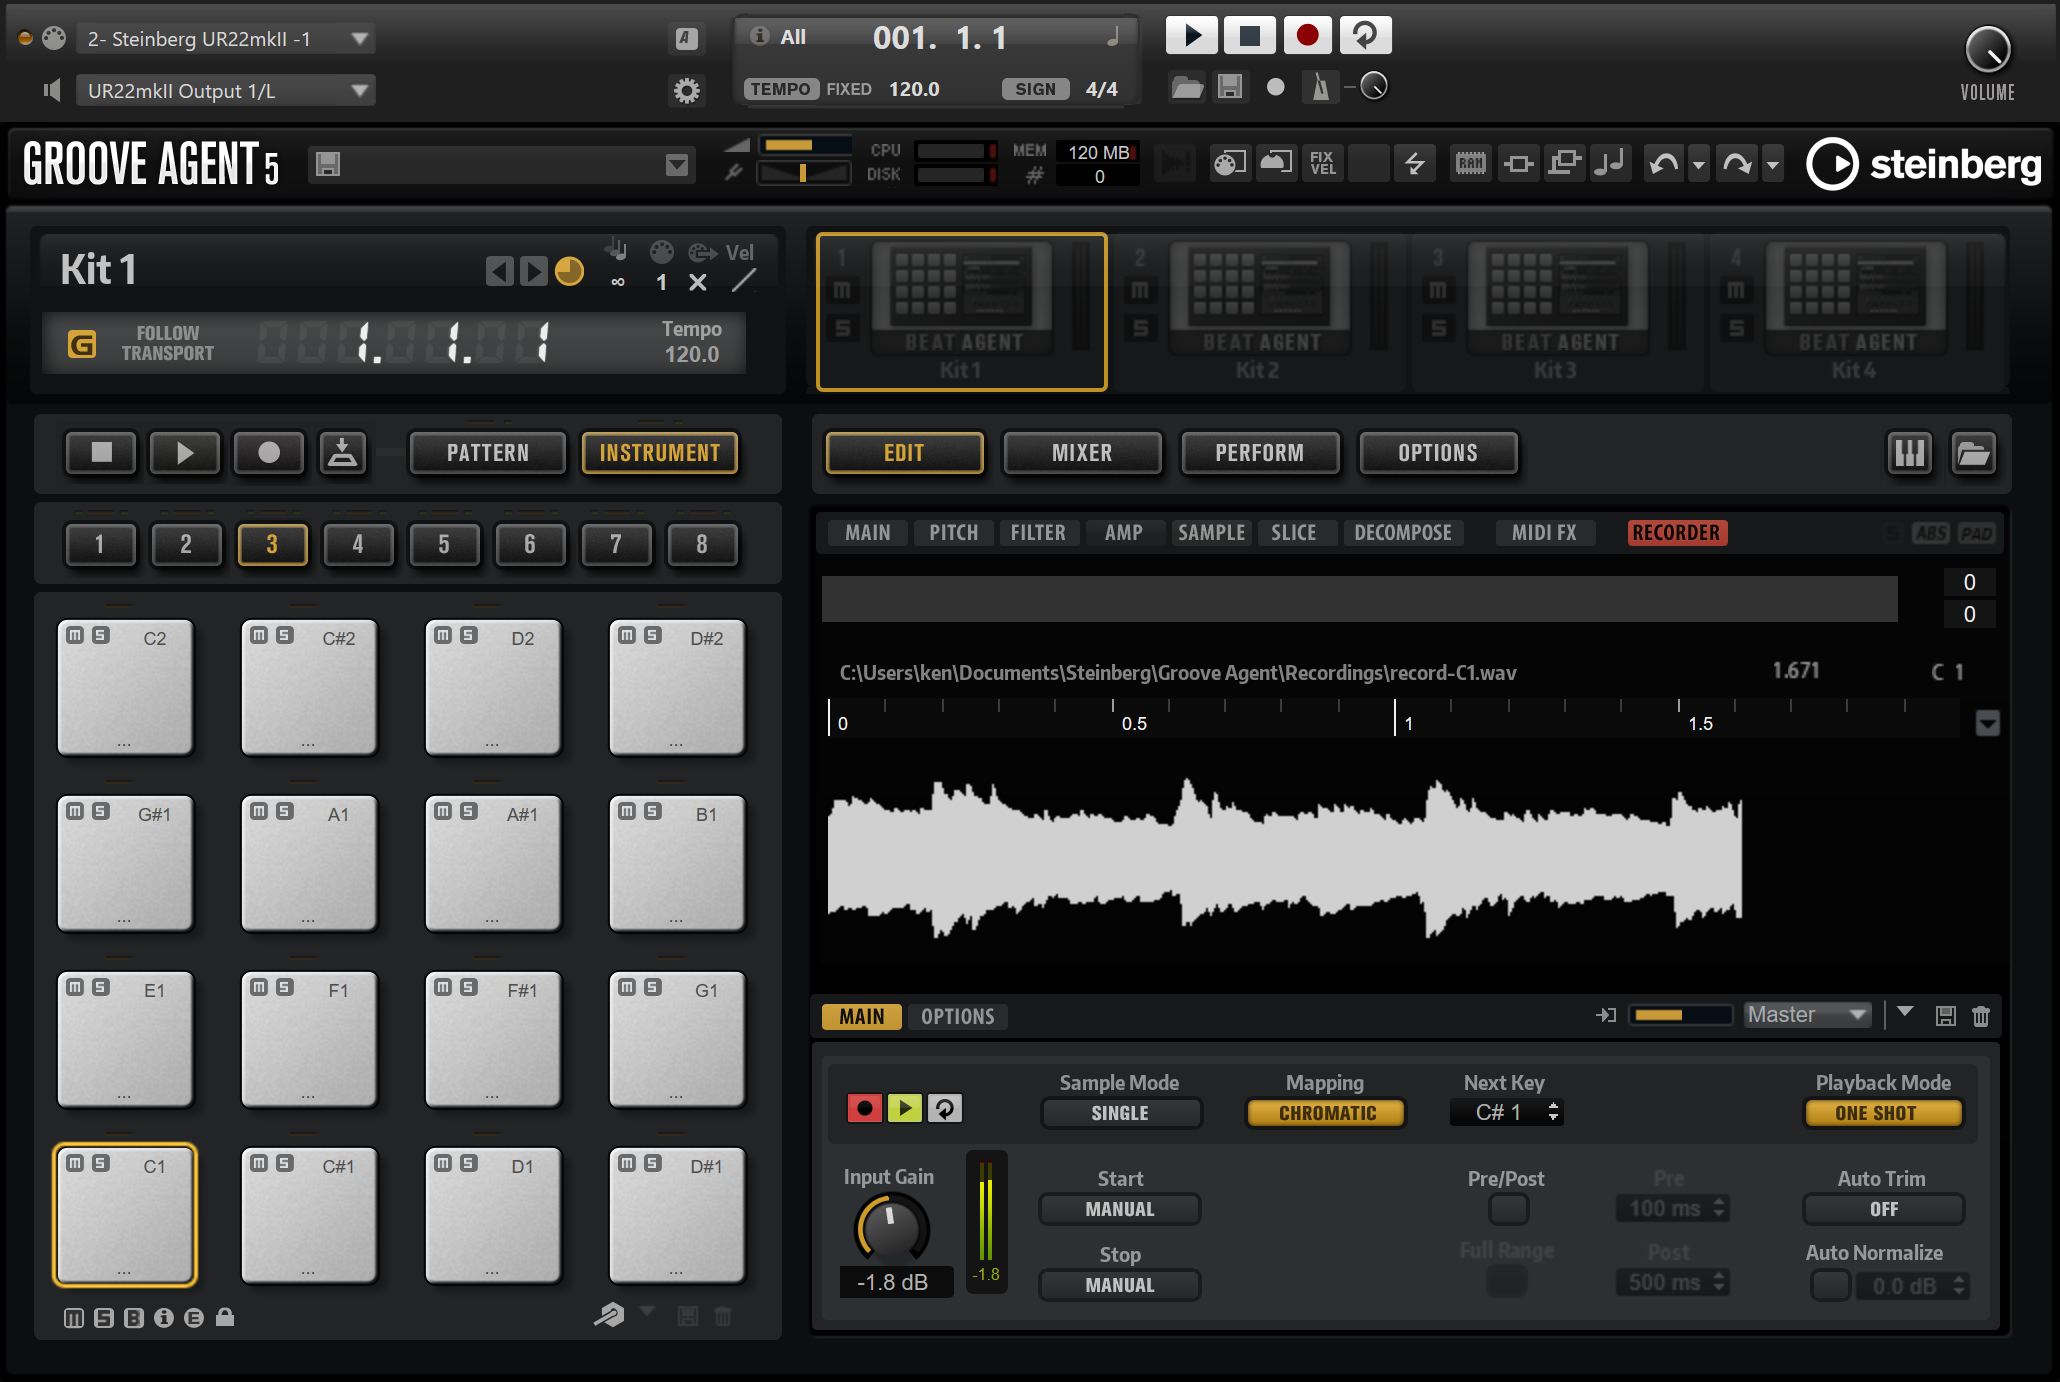Enable the Pre/Post checkbox
This screenshot has width=2060, height=1382.
tap(1509, 1209)
